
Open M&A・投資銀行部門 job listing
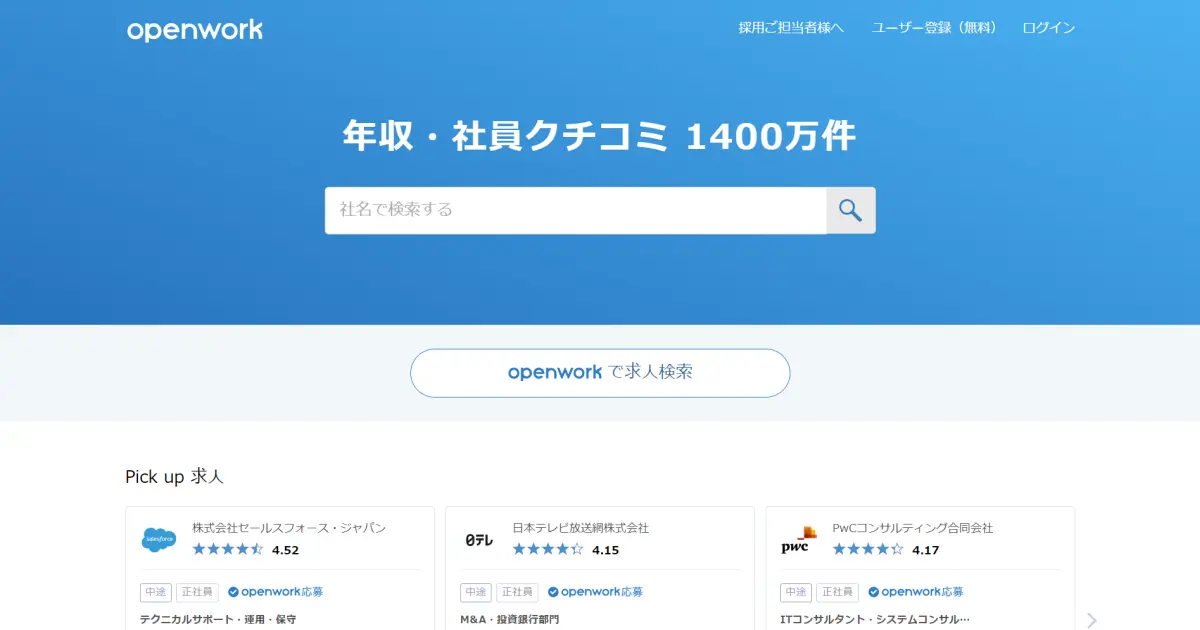pos(509,620)
